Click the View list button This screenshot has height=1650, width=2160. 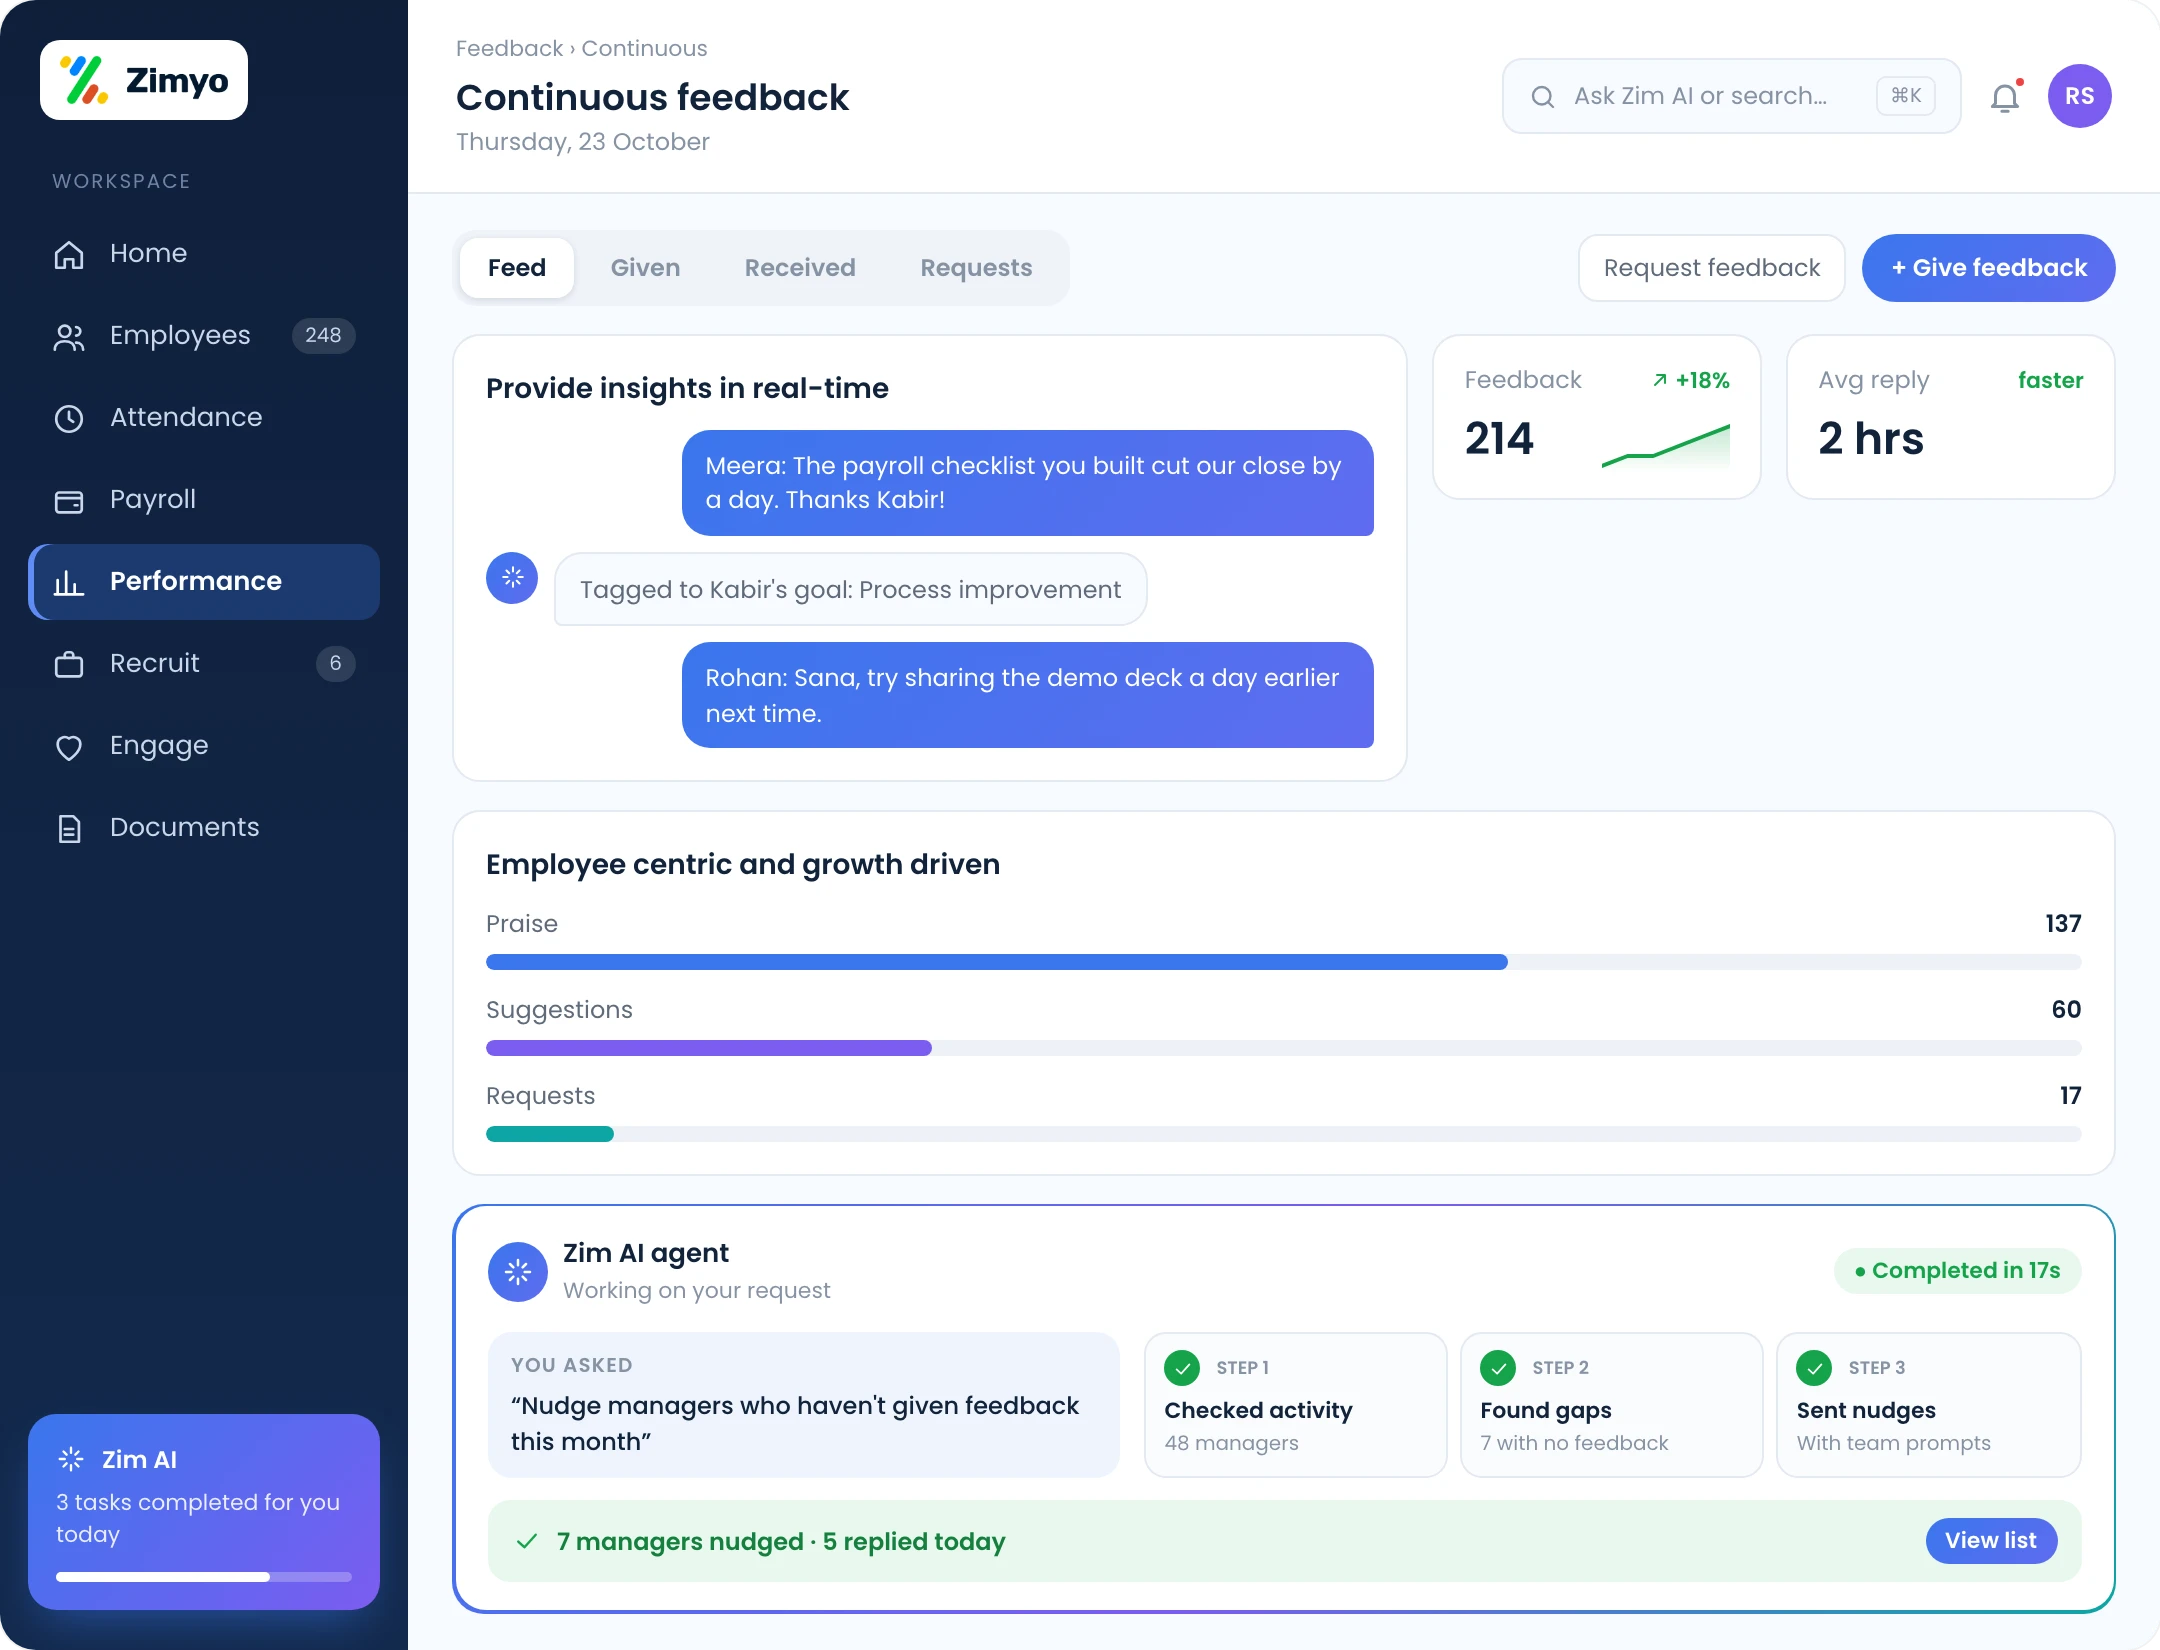pyautogui.click(x=1991, y=1541)
